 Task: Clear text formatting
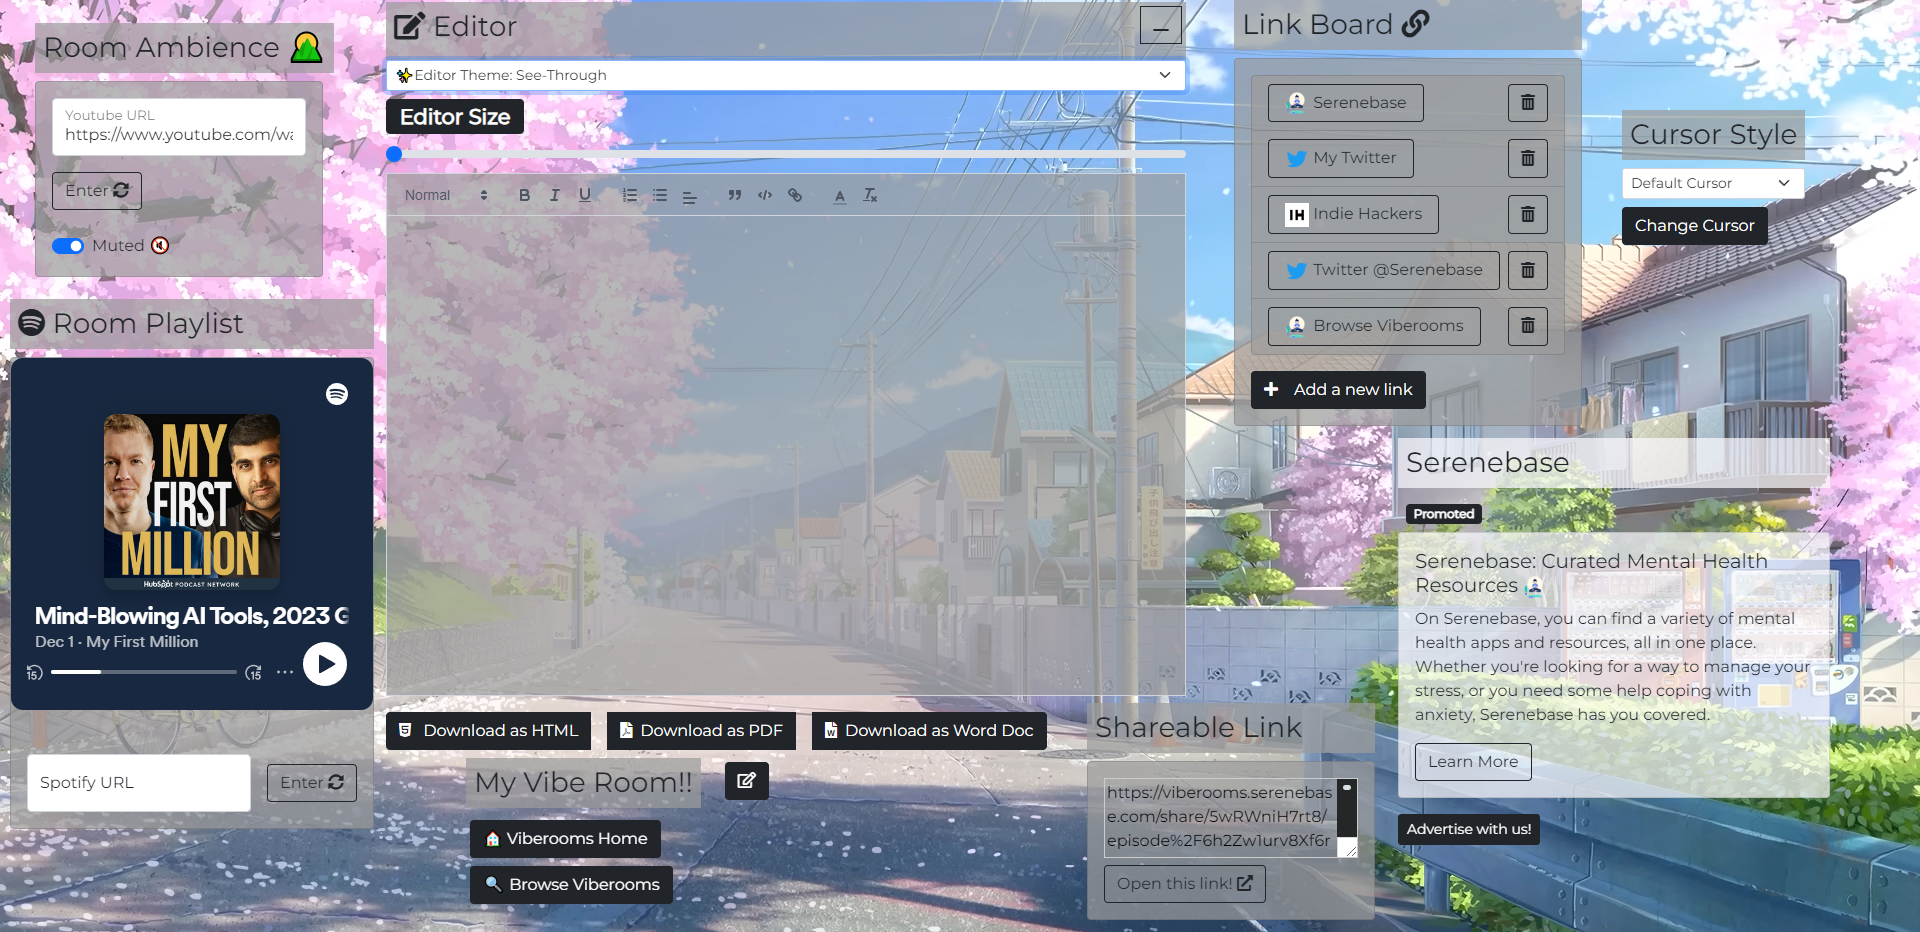(x=870, y=195)
